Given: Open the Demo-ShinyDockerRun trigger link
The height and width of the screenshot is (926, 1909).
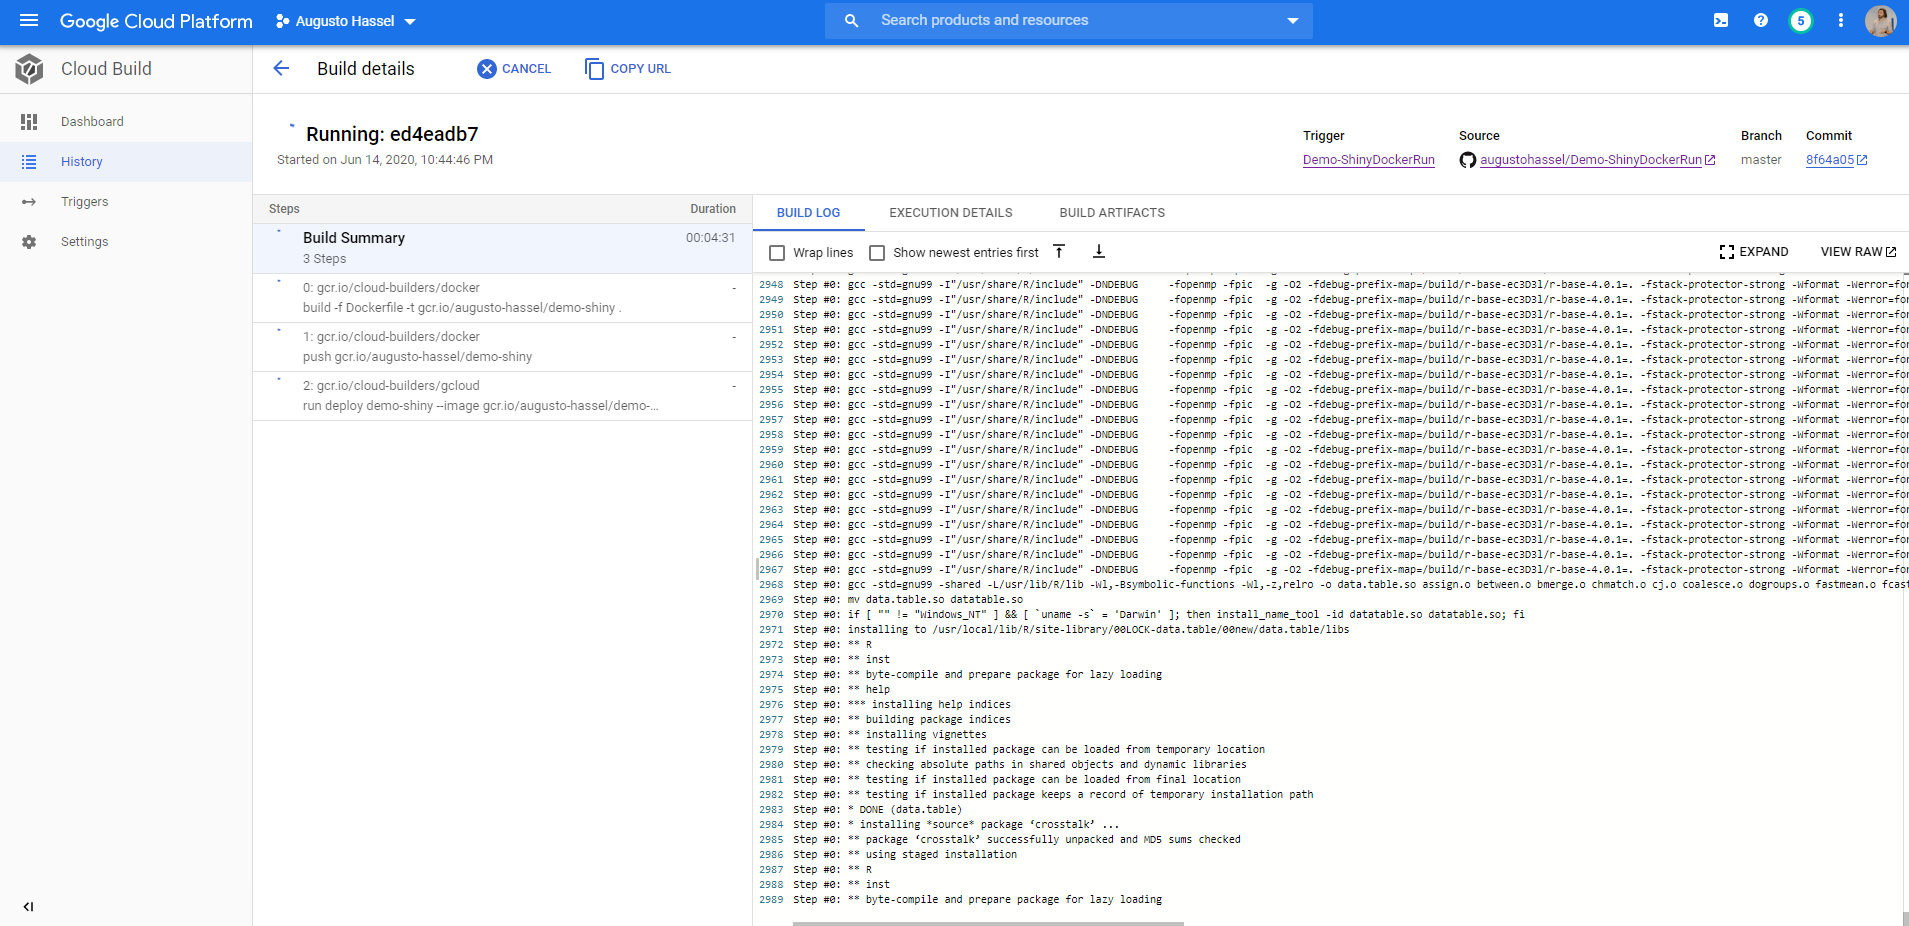Looking at the screenshot, I should pyautogui.click(x=1368, y=160).
